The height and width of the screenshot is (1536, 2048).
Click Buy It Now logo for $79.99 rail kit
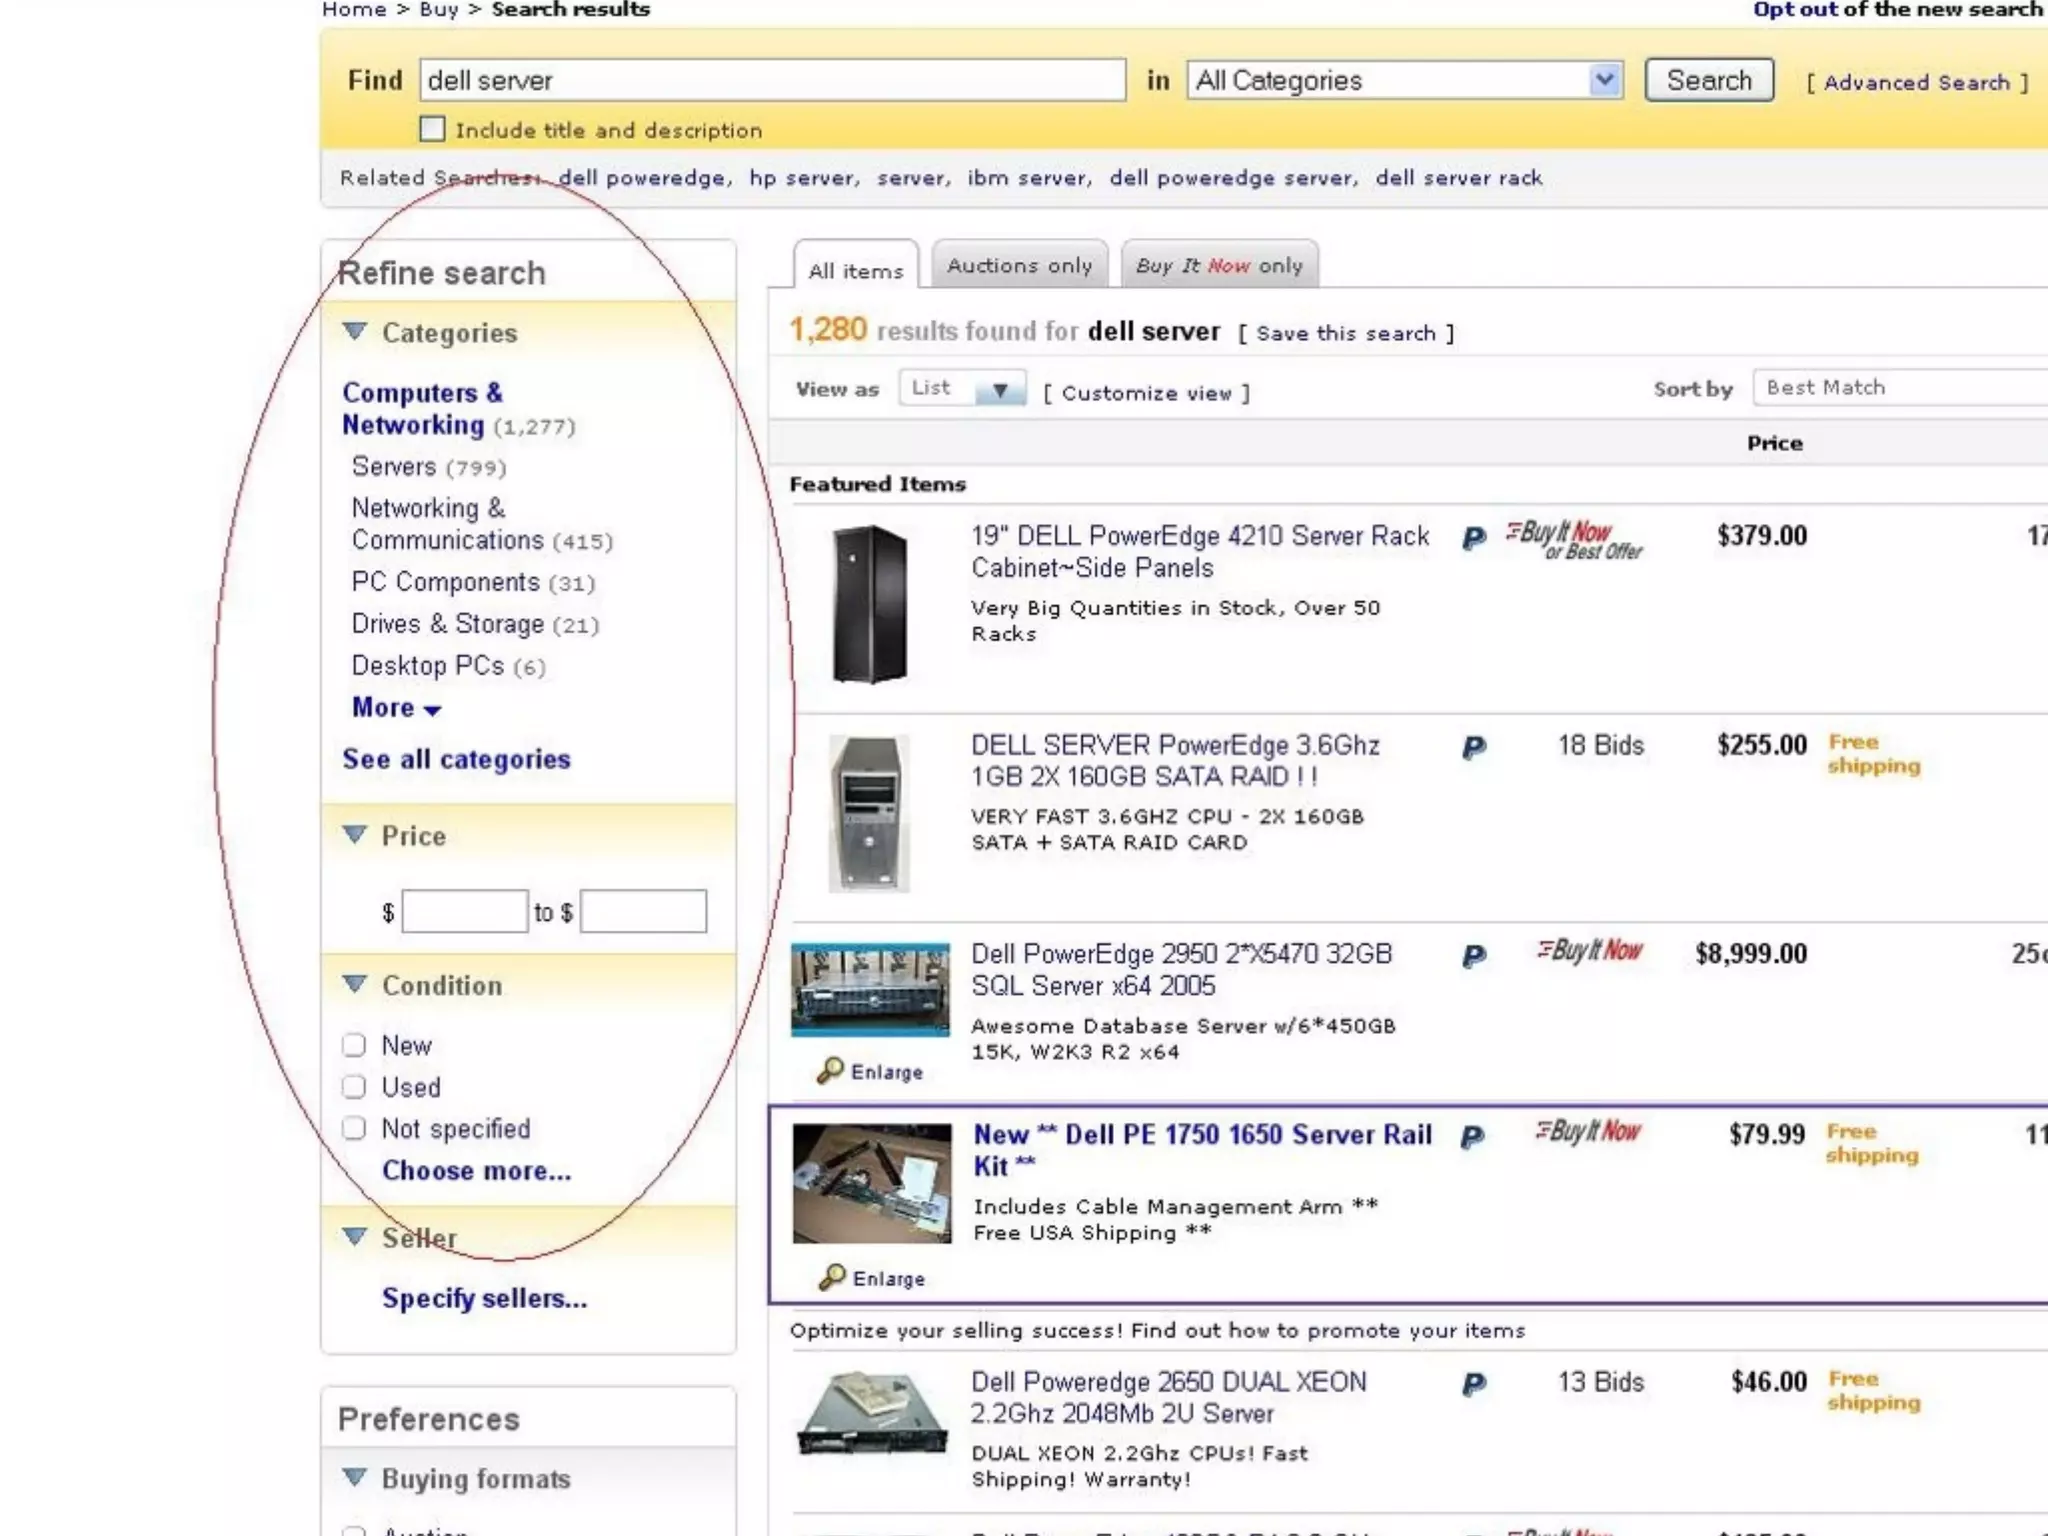(1588, 1132)
